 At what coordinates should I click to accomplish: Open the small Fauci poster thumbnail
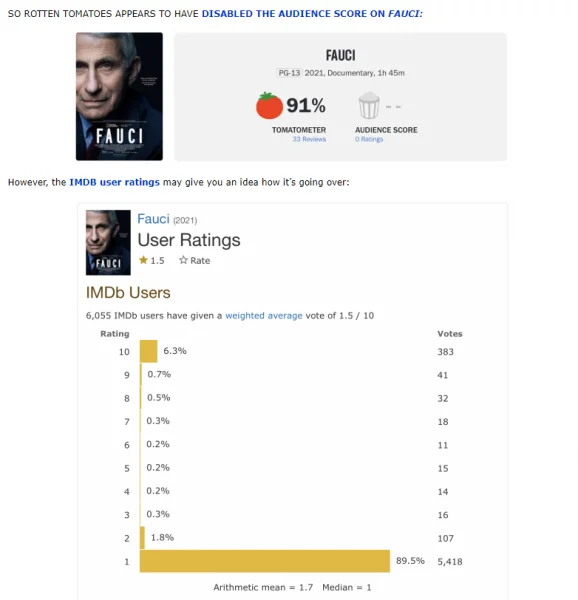[x=108, y=243]
